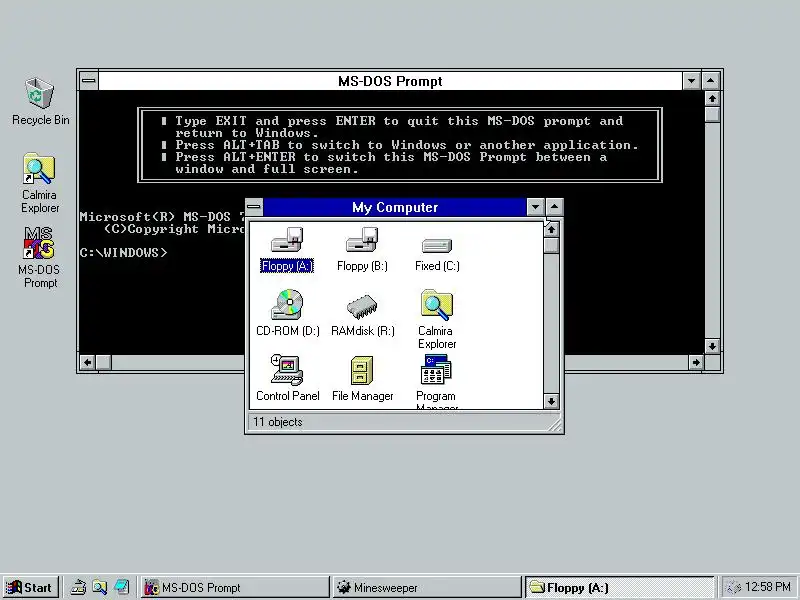Maximize the My Computer window
This screenshot has height=600, width=800.
[x=555, y=207]
